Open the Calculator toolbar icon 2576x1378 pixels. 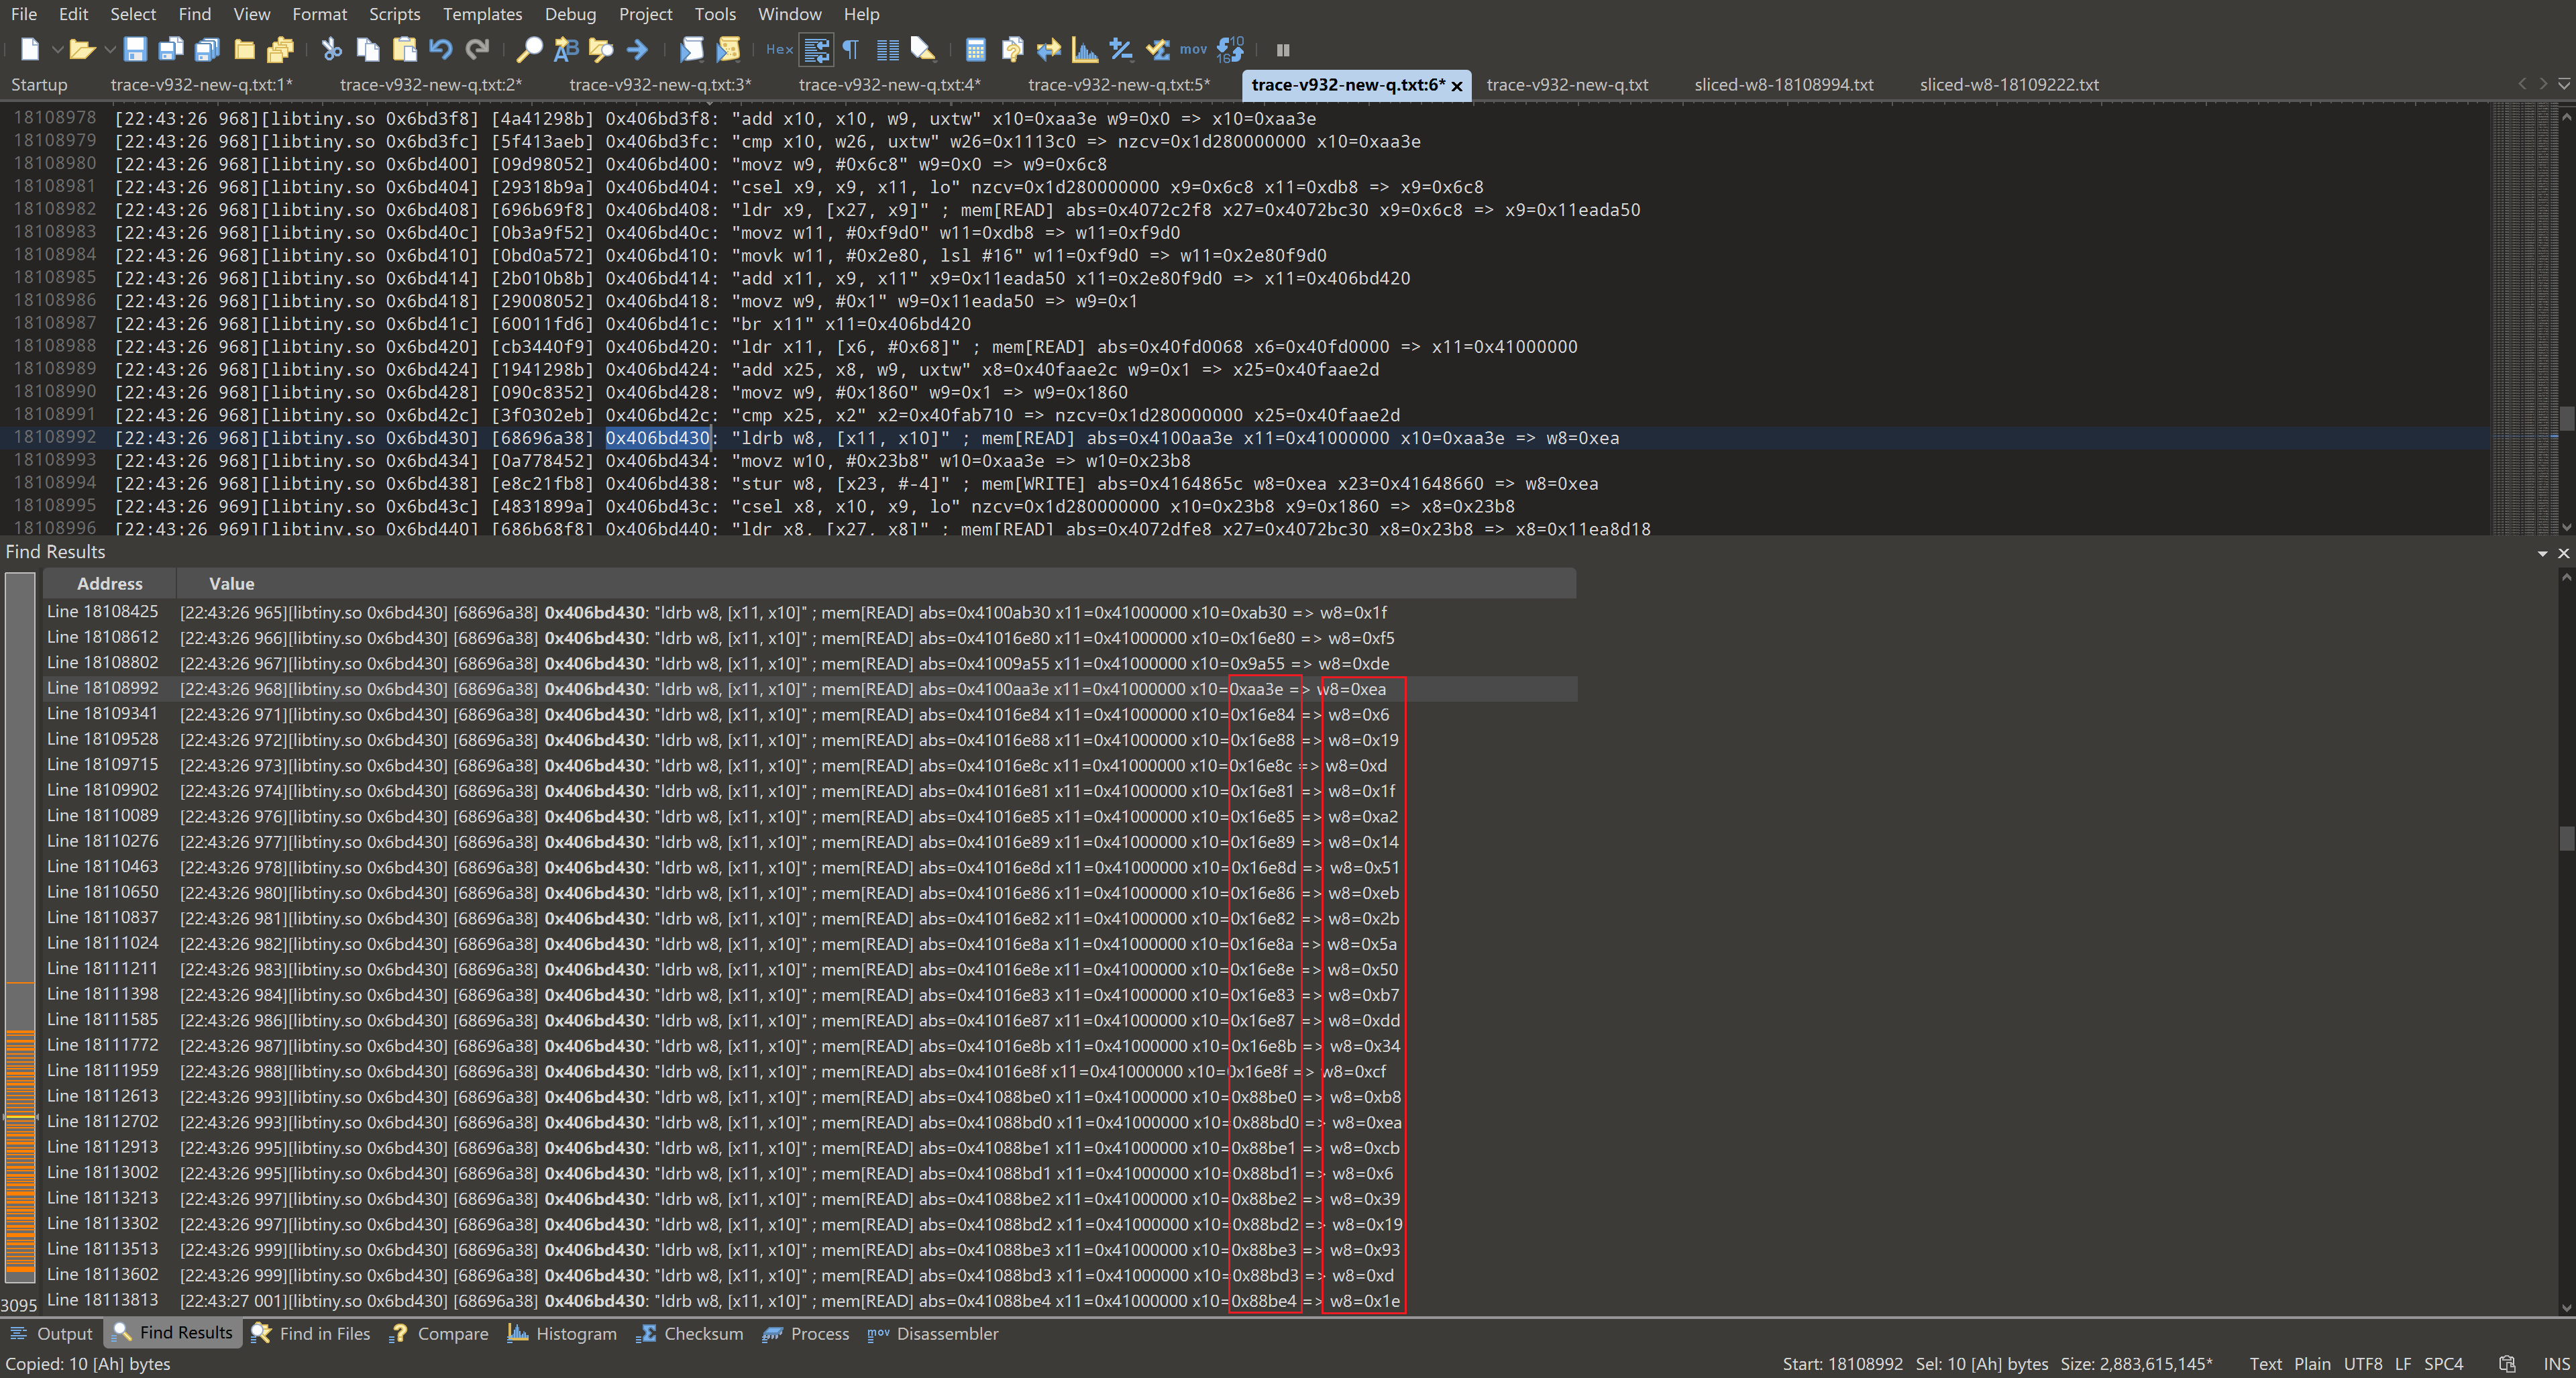(975, 49)
